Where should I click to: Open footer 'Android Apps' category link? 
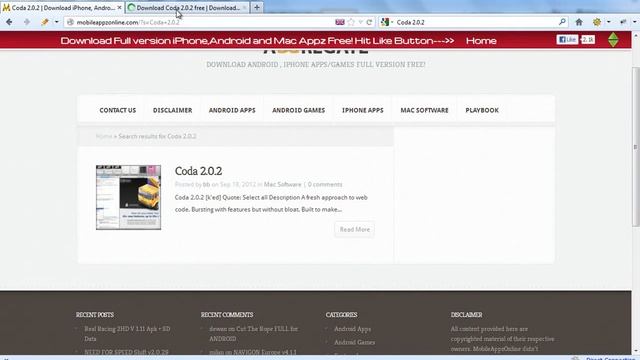click(352, 329)
